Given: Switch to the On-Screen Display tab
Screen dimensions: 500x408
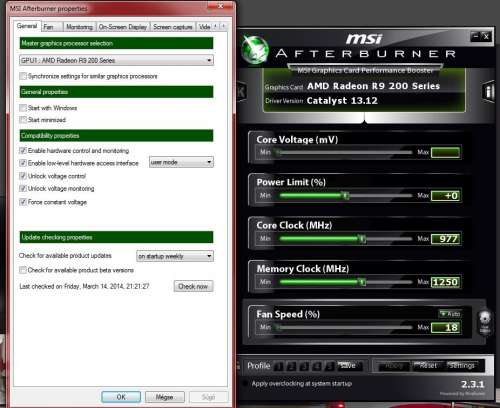Looking at the screenshot, I should 123,27.
